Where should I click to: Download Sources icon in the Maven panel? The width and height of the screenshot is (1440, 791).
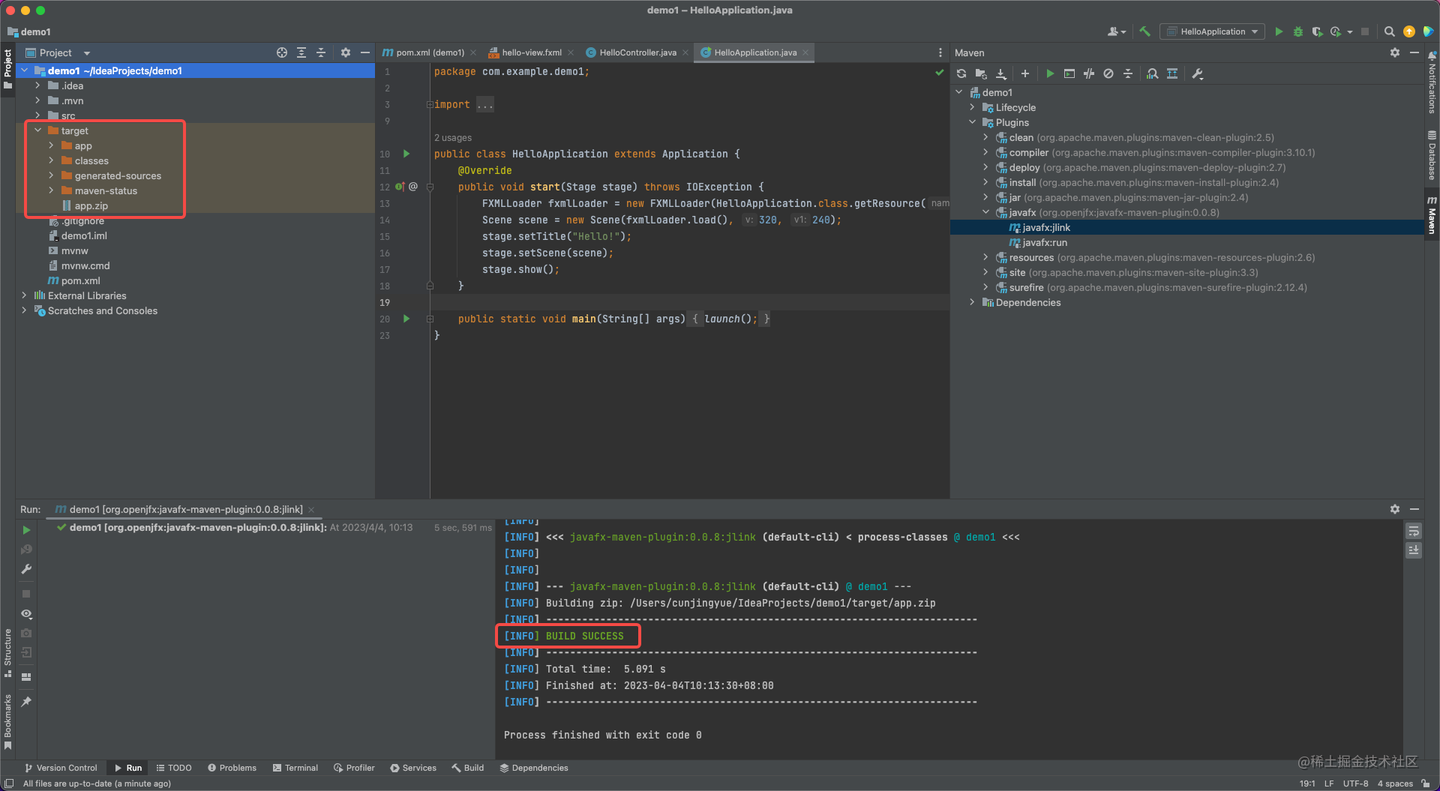[1001, 73]
